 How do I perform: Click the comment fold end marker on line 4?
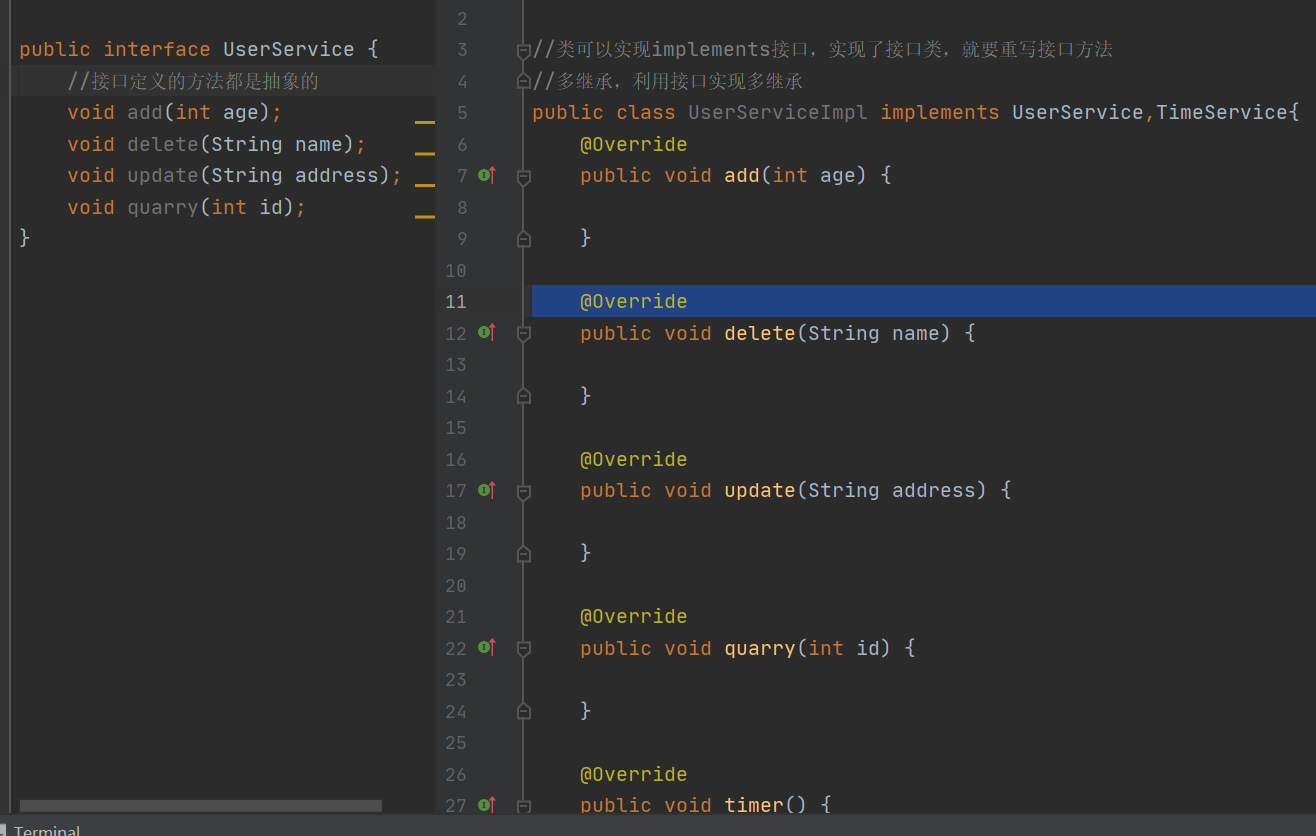pyautogui.click(x=523, y=81)
